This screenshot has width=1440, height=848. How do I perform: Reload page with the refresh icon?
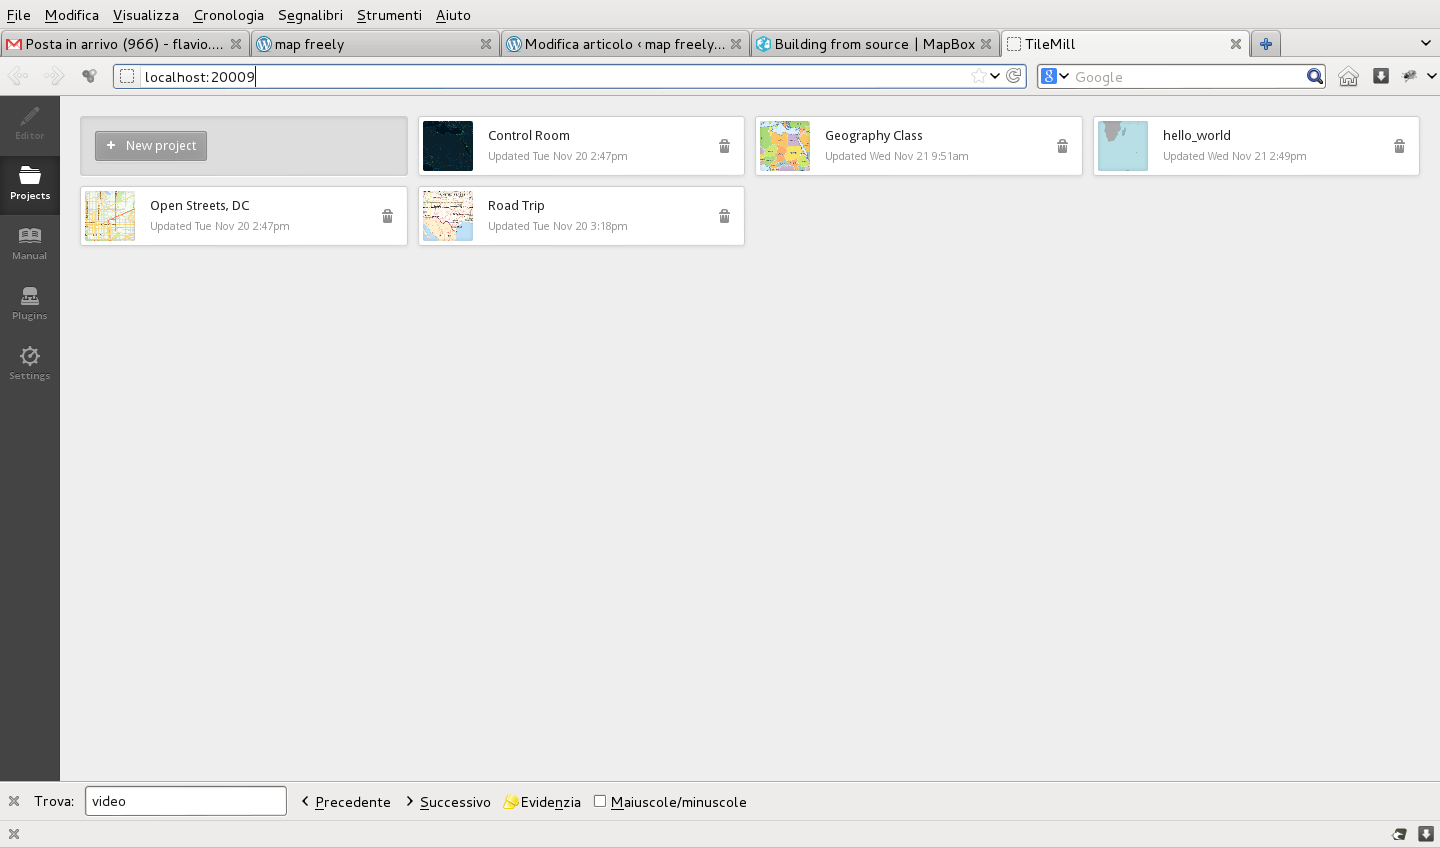point(1014,76)
